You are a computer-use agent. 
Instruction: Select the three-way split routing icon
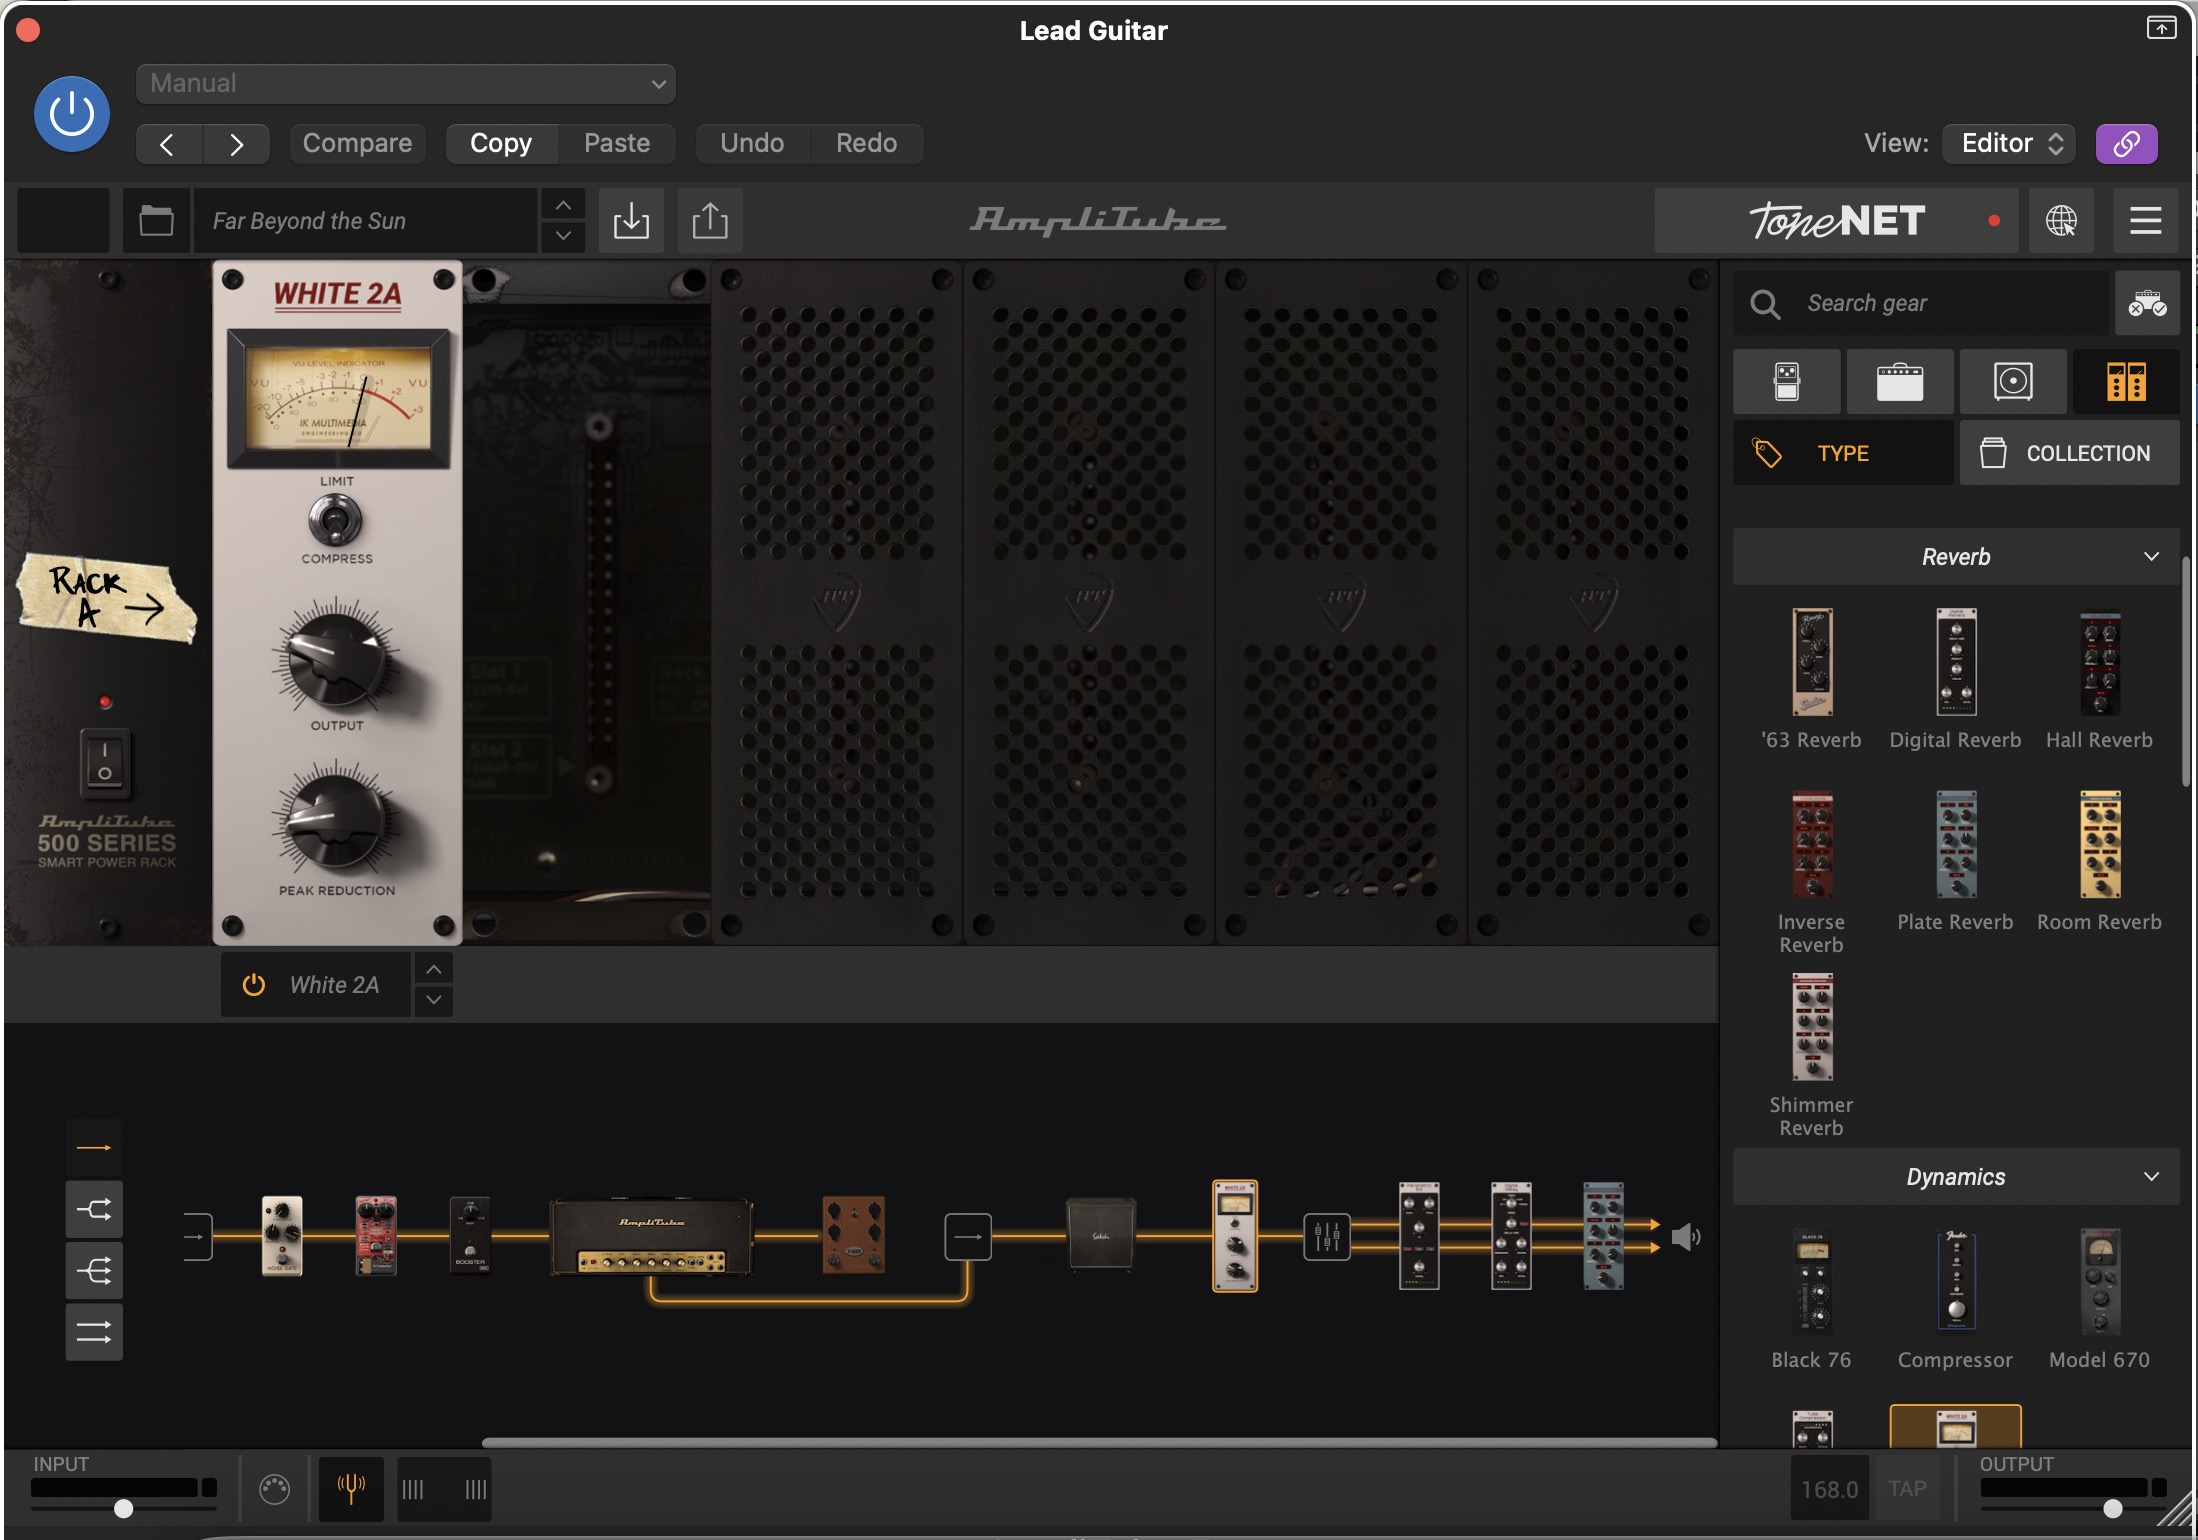coord(94,1271)
